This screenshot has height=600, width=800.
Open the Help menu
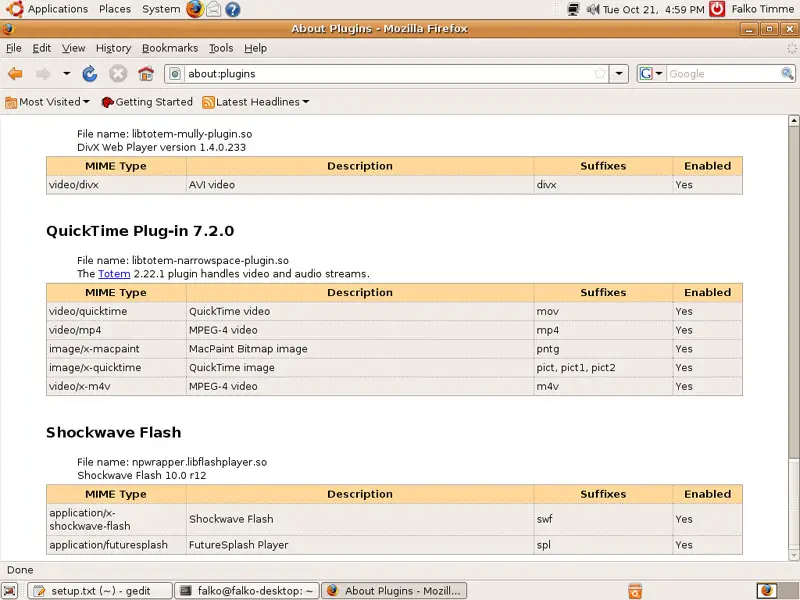[255, 48]
